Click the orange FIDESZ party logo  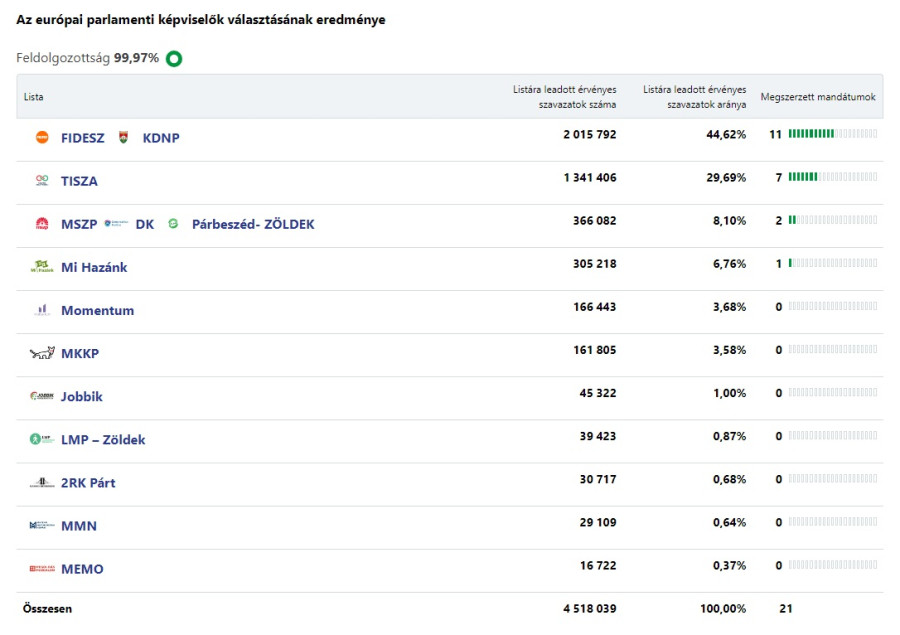click(42, 137)
